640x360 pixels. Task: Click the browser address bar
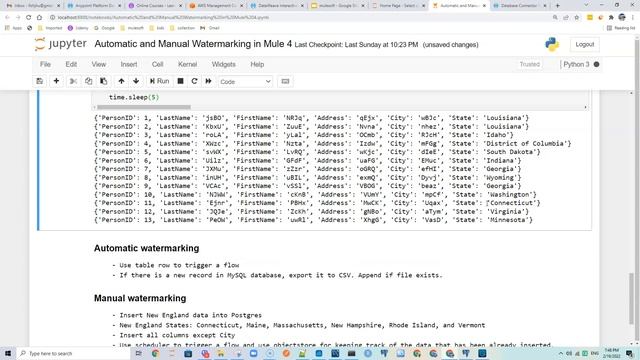[x=302, y=18]
